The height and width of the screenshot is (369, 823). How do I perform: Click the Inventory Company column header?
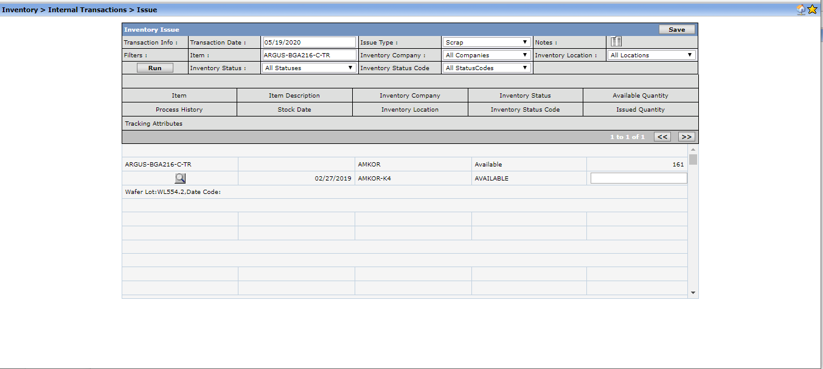pos(409,96)
